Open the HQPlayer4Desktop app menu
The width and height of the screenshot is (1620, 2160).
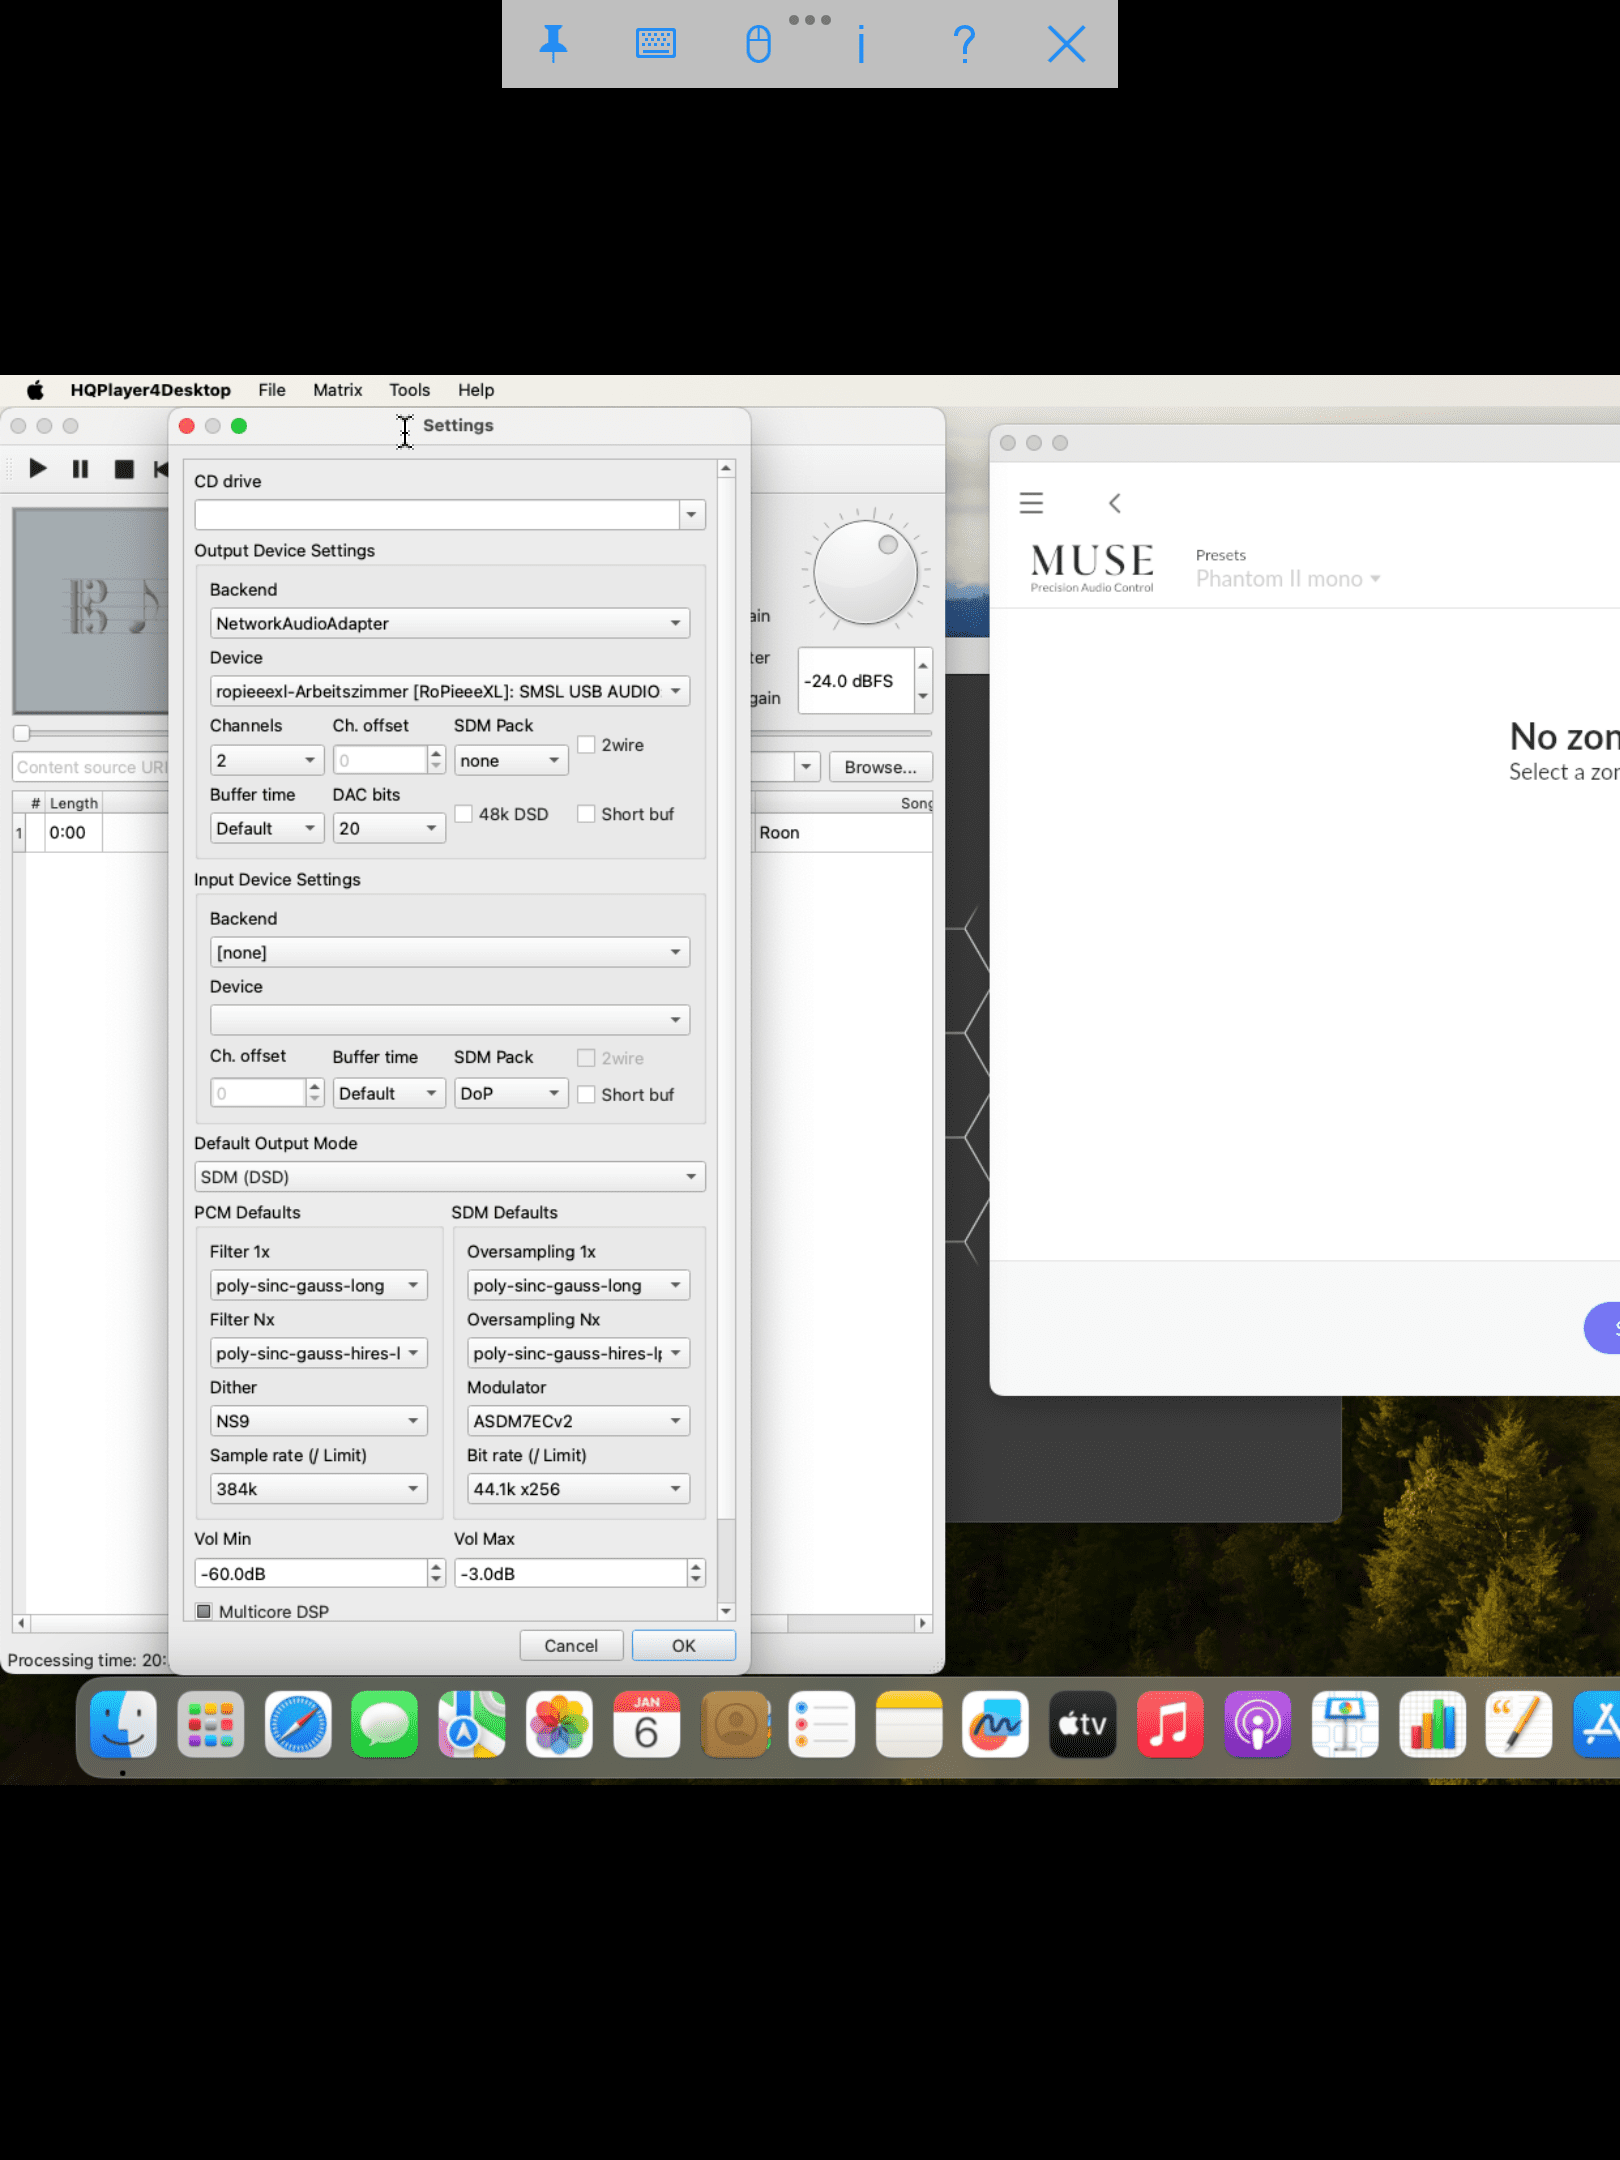[151, 390]
